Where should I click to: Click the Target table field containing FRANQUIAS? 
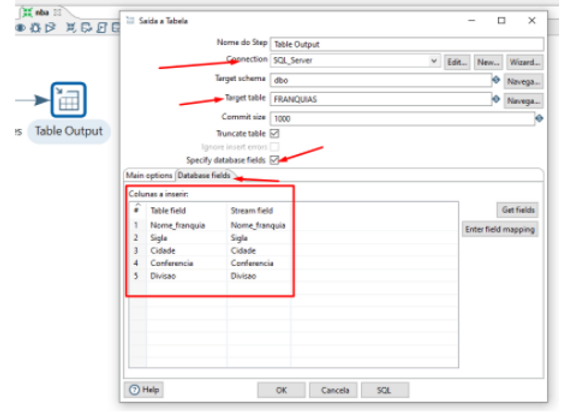click(381, 99)
